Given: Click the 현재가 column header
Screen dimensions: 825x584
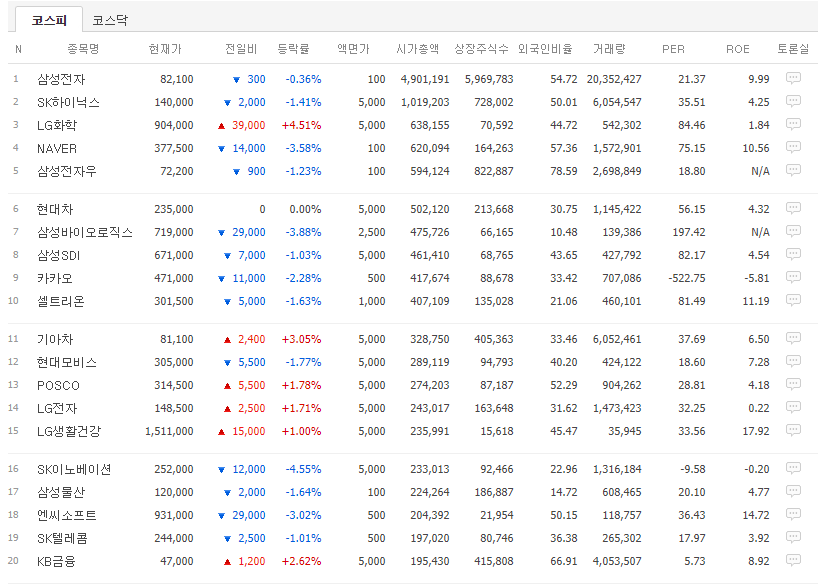Looking at the screenshot, I should click(165, 49).
